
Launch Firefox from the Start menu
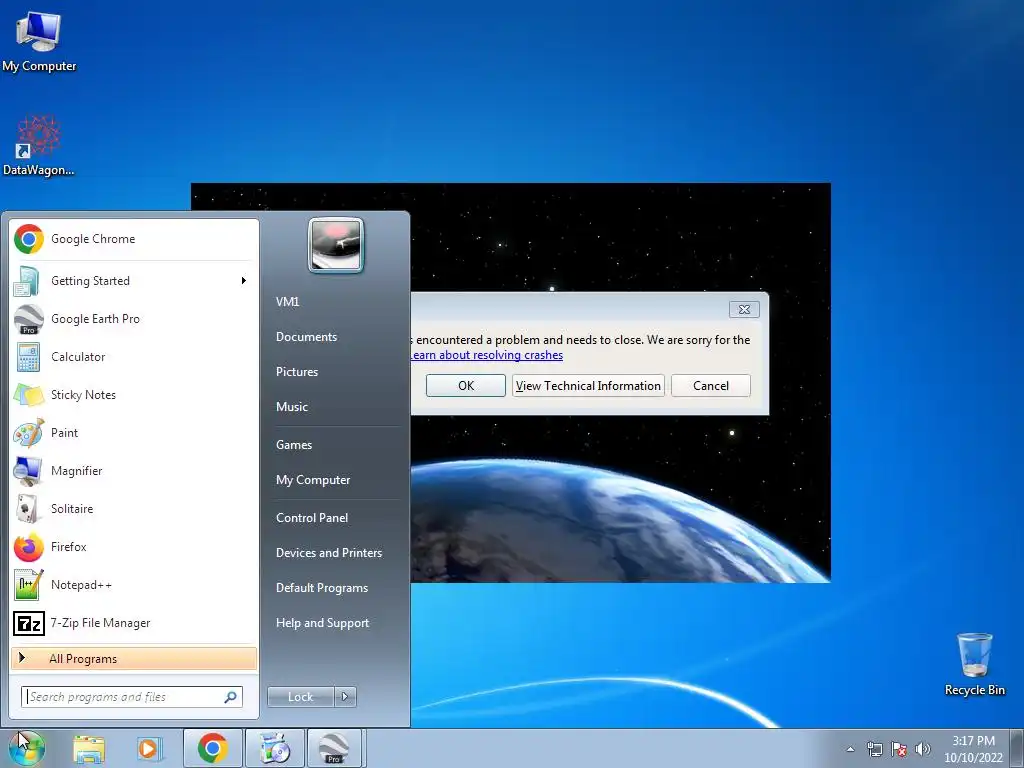coord(134,547)
